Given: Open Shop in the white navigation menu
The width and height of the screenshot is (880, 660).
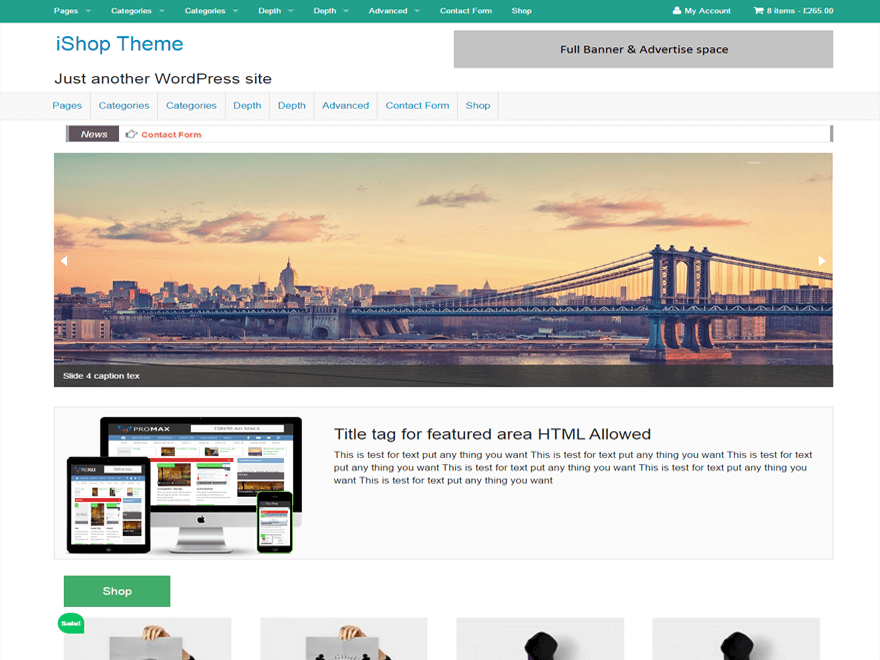Looking at the screenshot, I should click(x=478, y=105).
